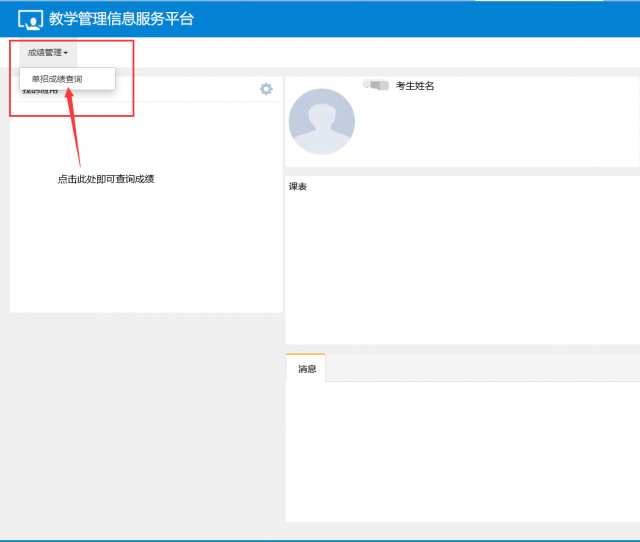Click the blue footer strip at the bottom
This screenshot has height=542, width=640.
320,539
